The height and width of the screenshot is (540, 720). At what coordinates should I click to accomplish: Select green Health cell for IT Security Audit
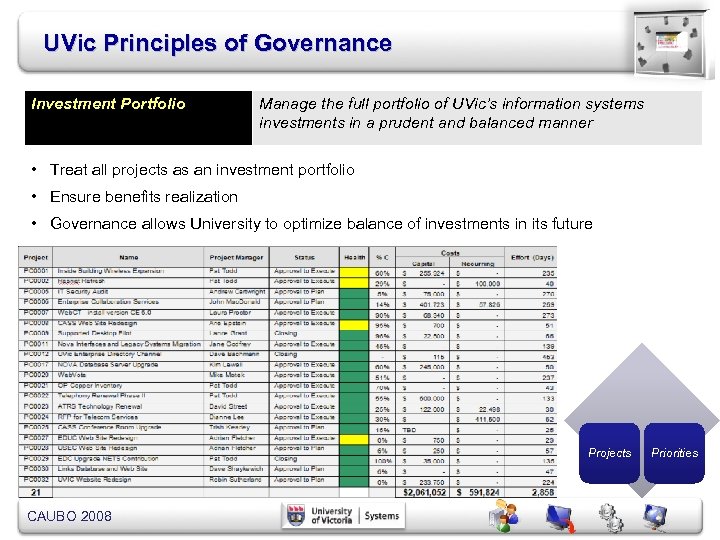[354, 293]
